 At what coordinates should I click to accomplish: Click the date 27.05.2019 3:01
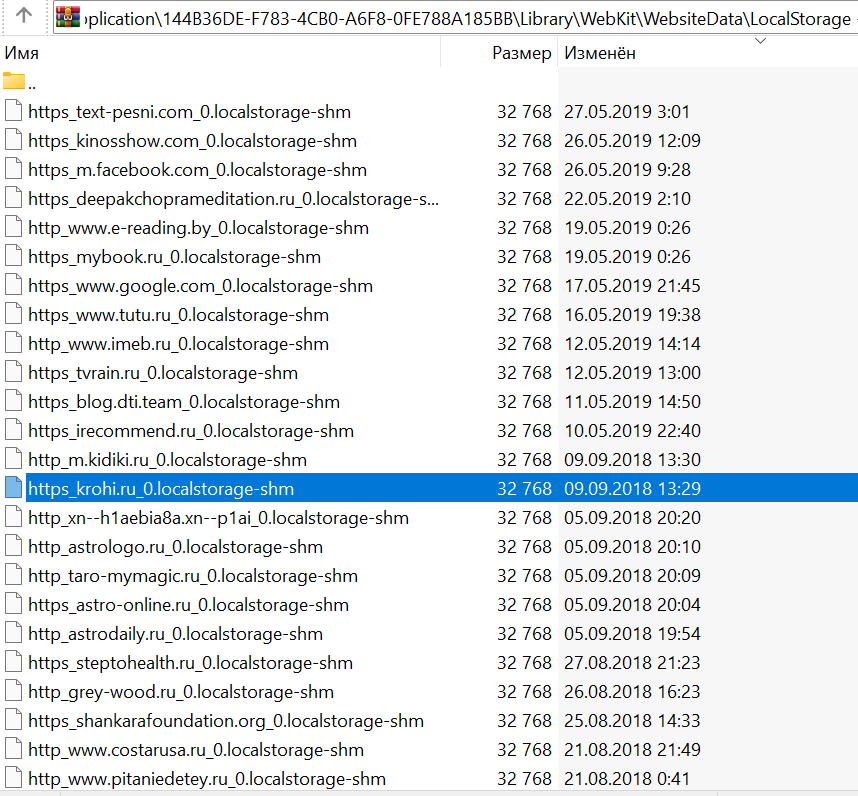(627, 112)
